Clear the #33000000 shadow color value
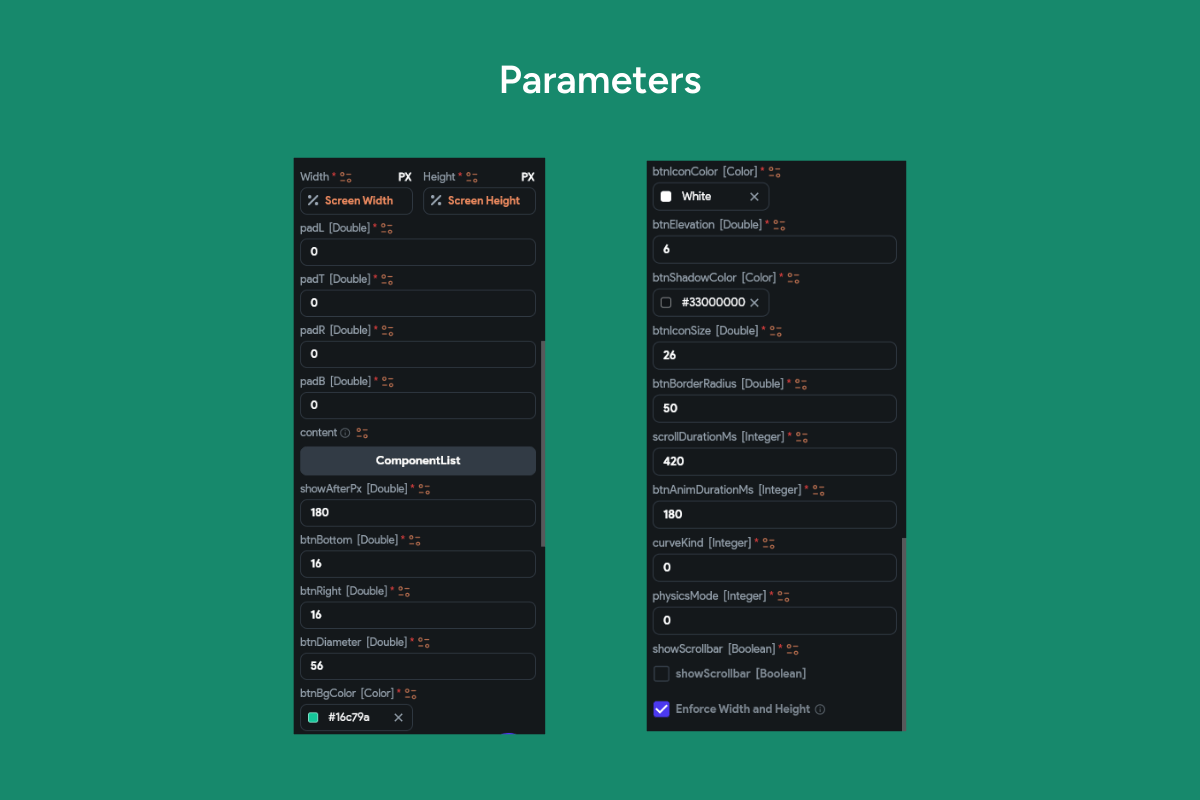 click(754, 303)
